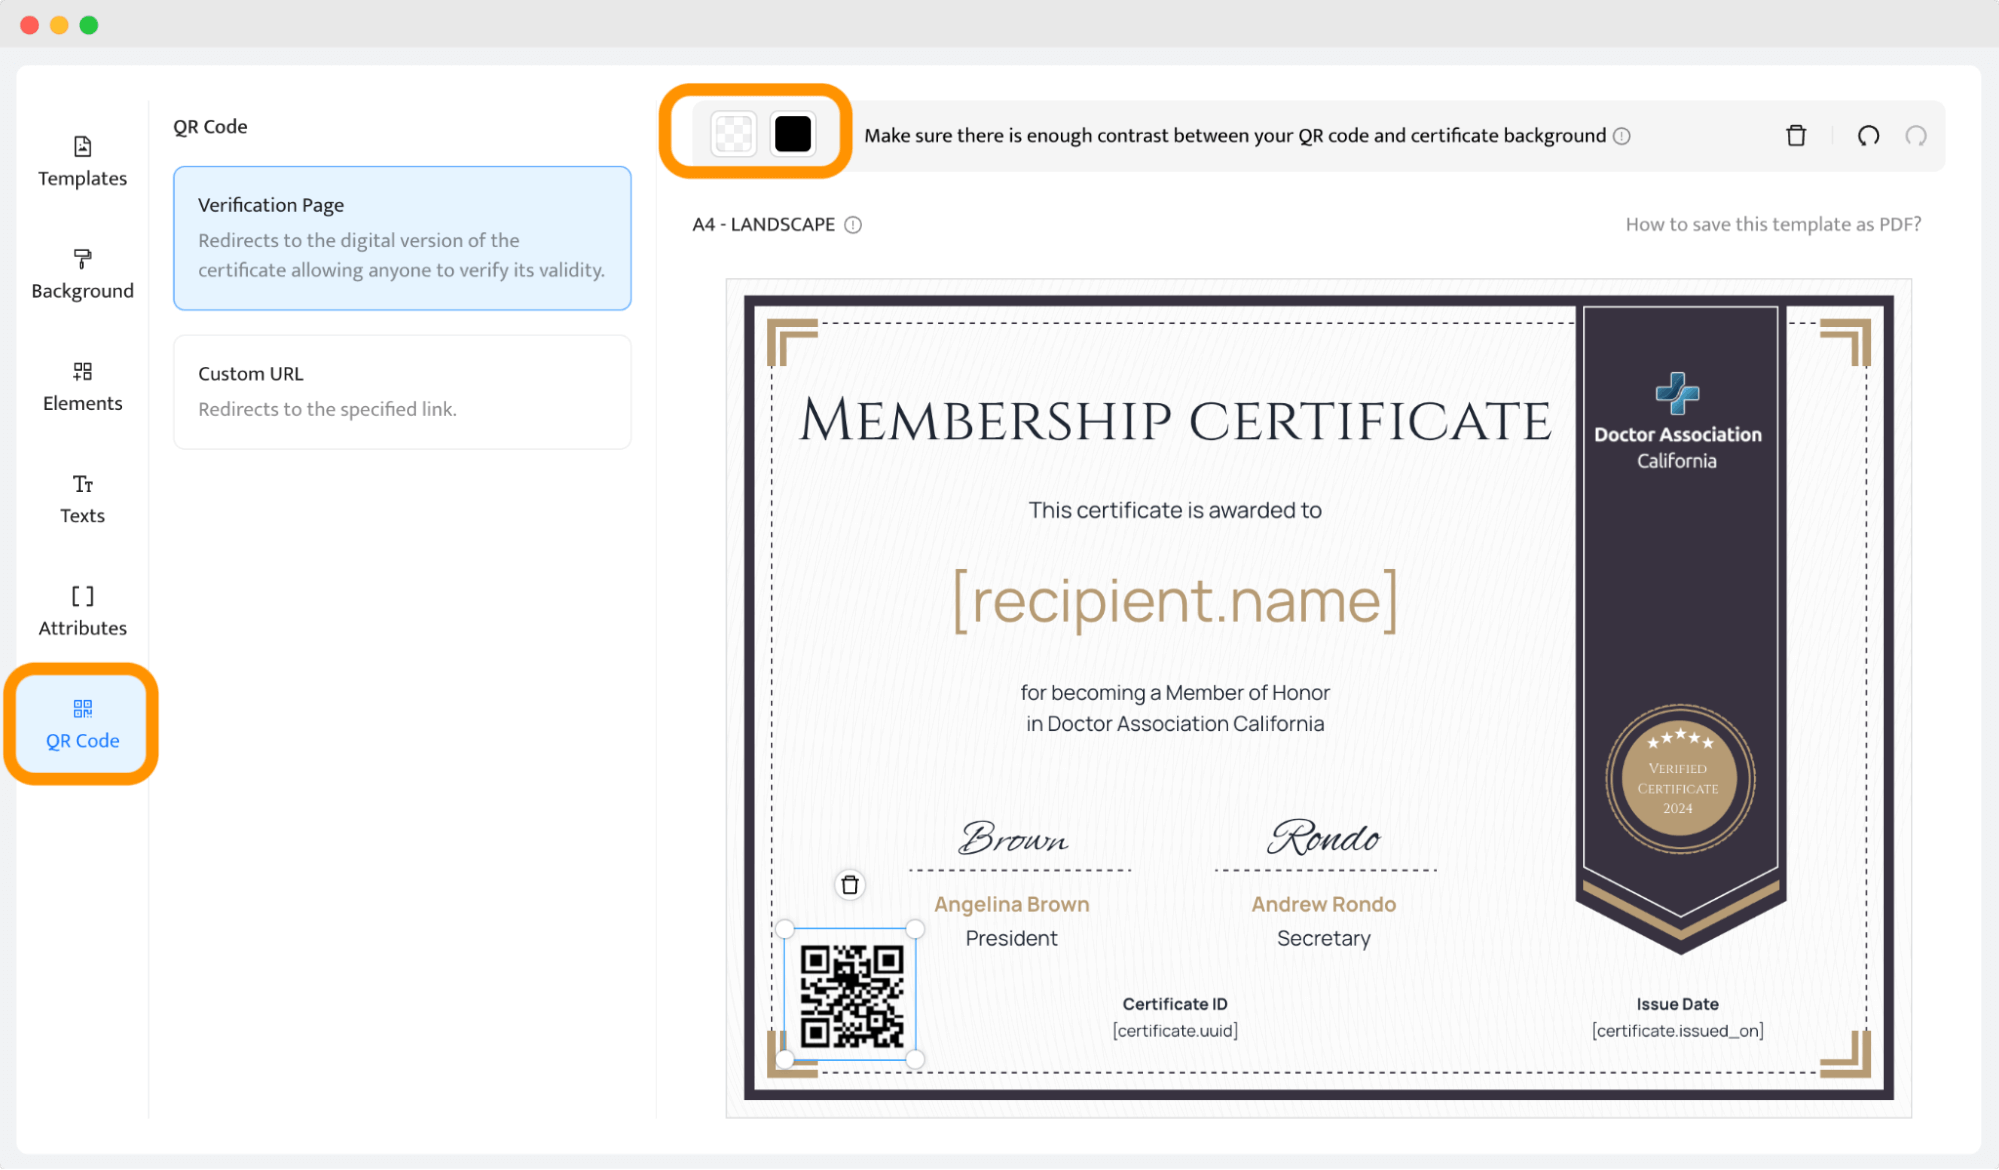The image size is (1999, 1170).
Task: Click the 'QR Code' panel heading
Action: 210,127
